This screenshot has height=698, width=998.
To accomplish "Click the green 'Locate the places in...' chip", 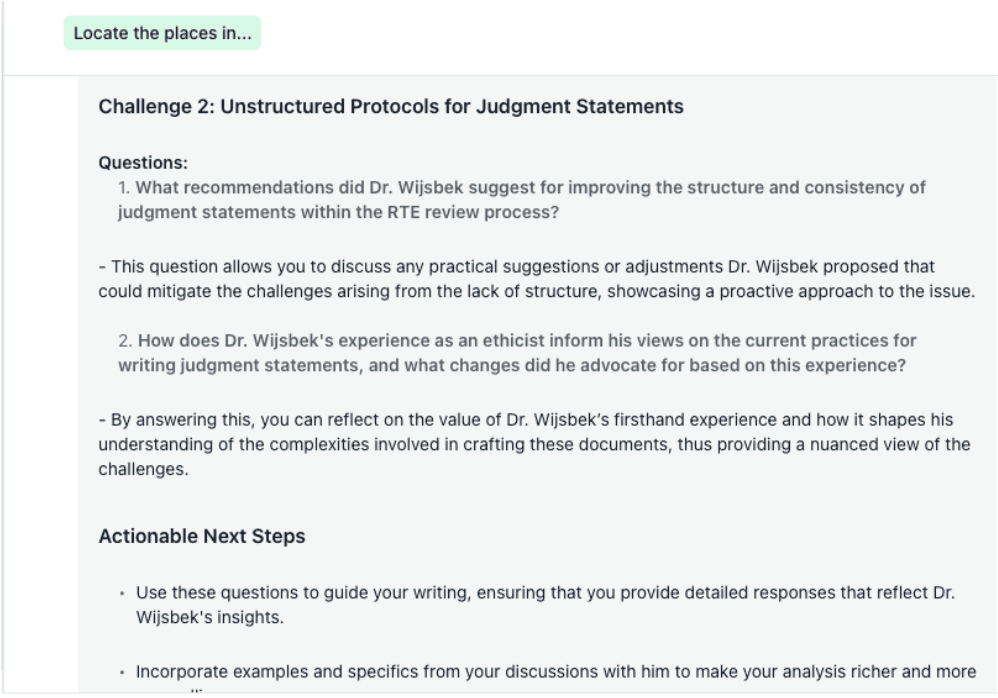I will tap(162, 33).
